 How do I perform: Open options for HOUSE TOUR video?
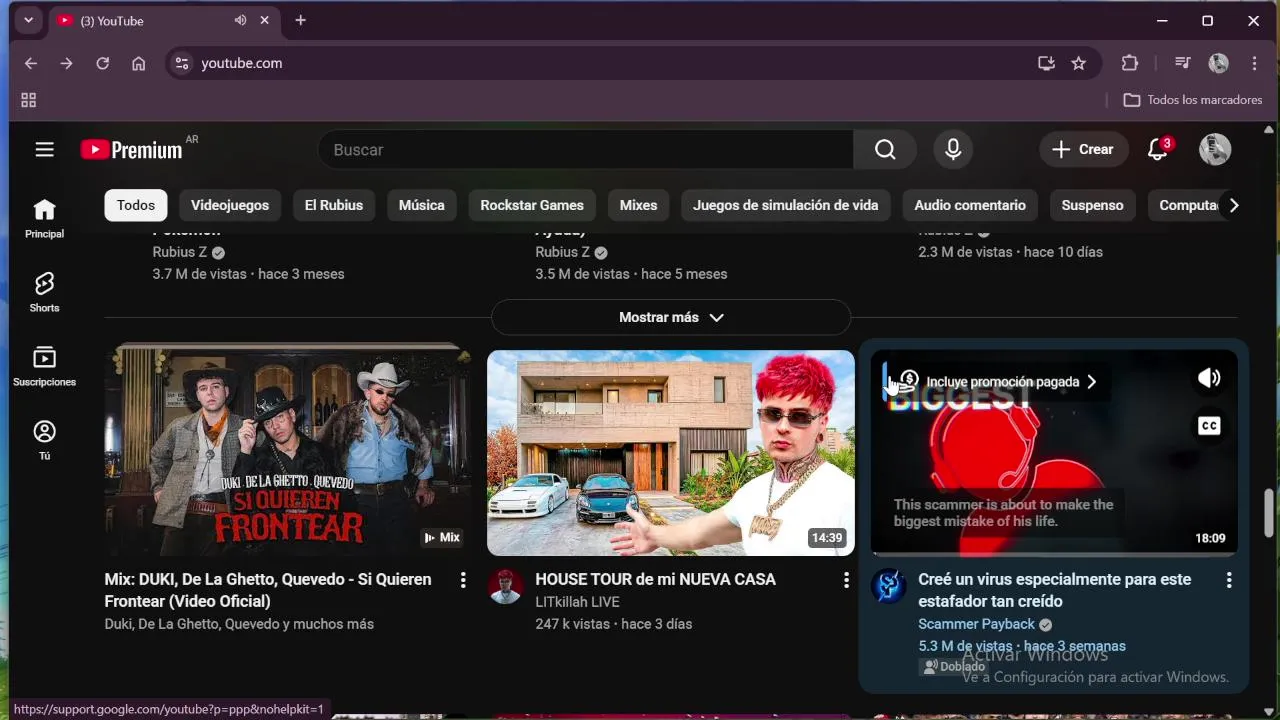tap(846, 580)
